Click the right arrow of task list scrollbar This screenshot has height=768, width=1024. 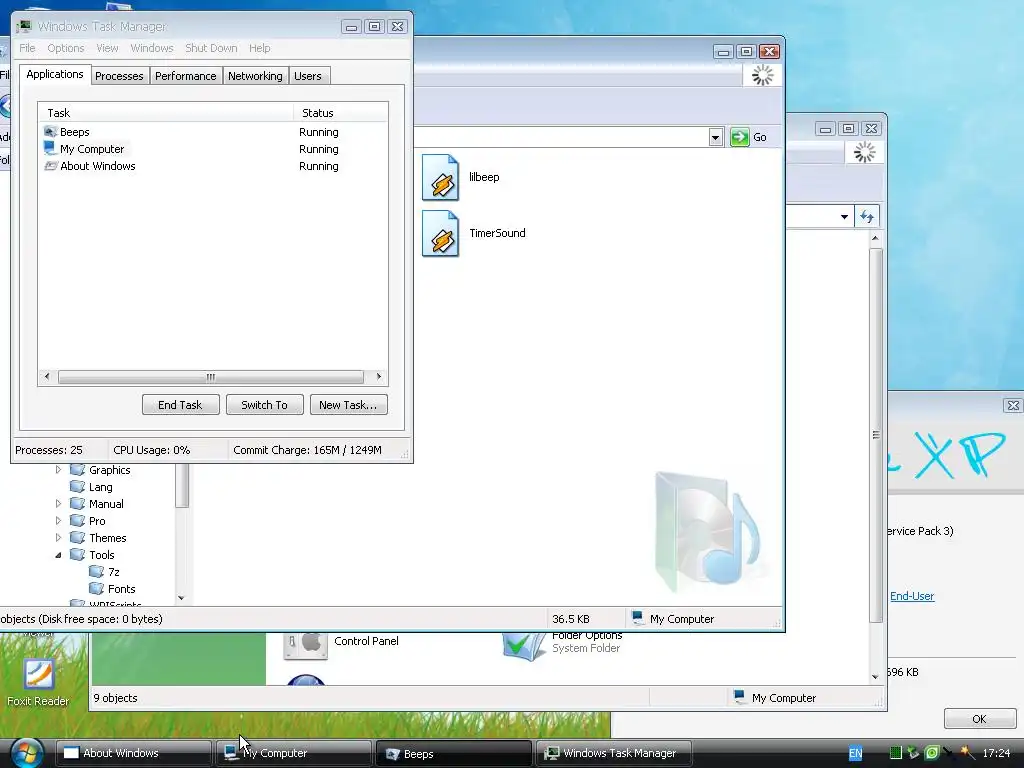coord(379,377)
